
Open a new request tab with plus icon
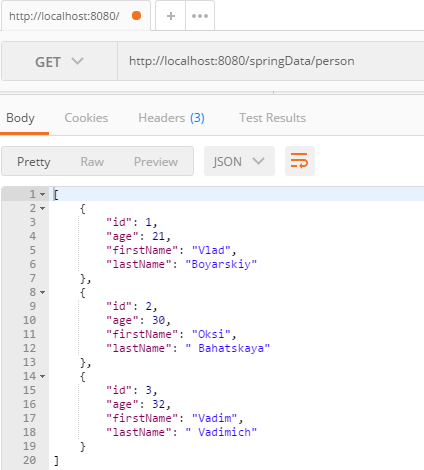(171, 16)
